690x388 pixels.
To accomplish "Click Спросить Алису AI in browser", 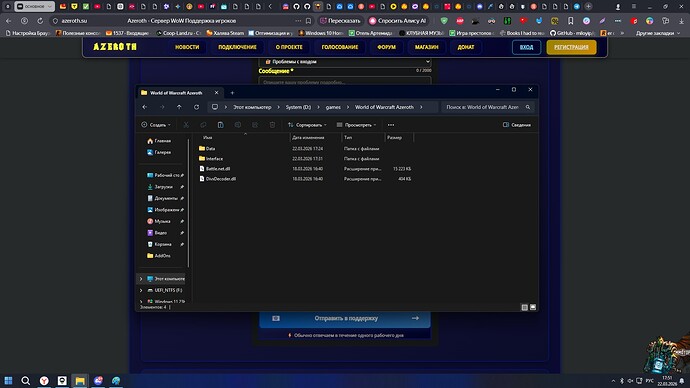I will [398, 21].
